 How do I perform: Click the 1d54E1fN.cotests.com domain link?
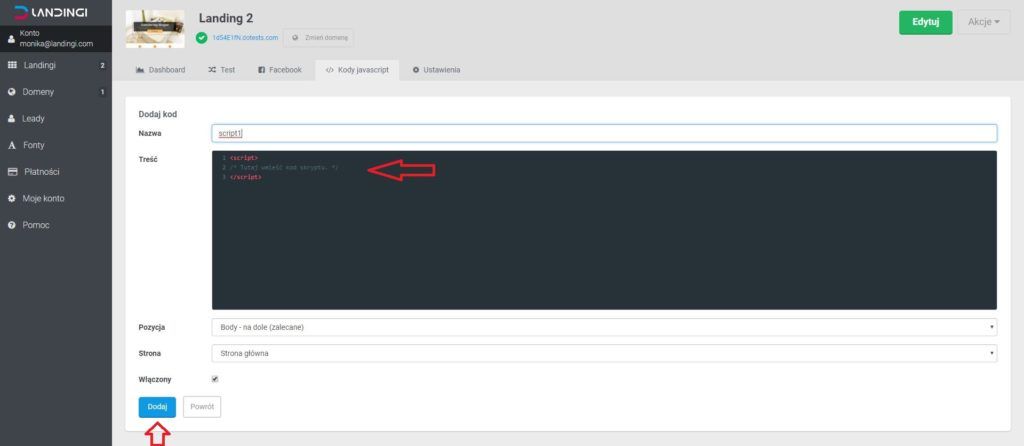pos(244,38)
